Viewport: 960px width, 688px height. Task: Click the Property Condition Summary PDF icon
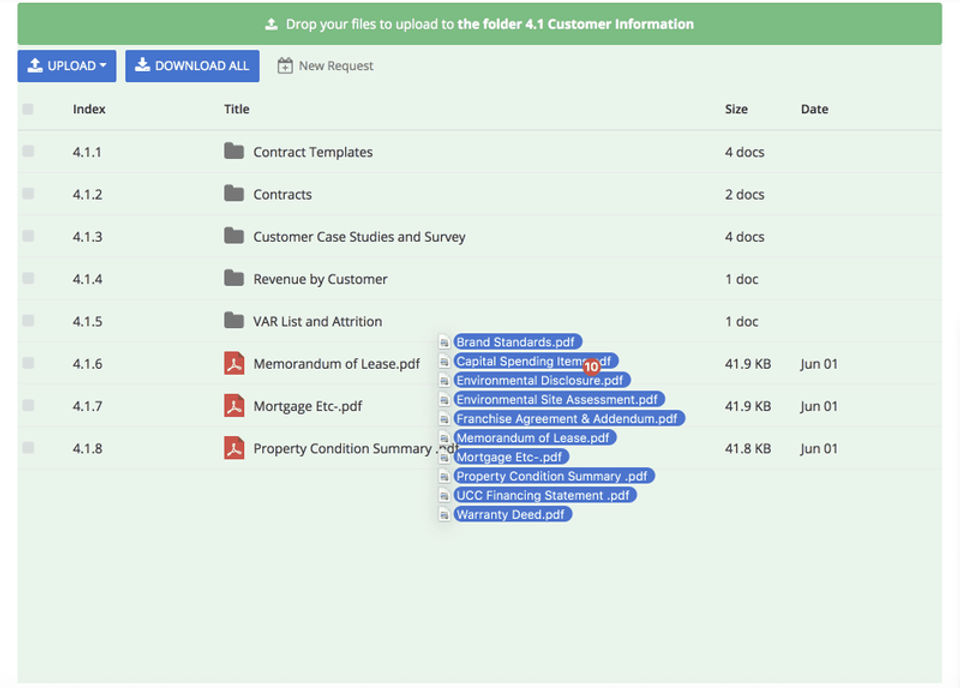[234, 448]
